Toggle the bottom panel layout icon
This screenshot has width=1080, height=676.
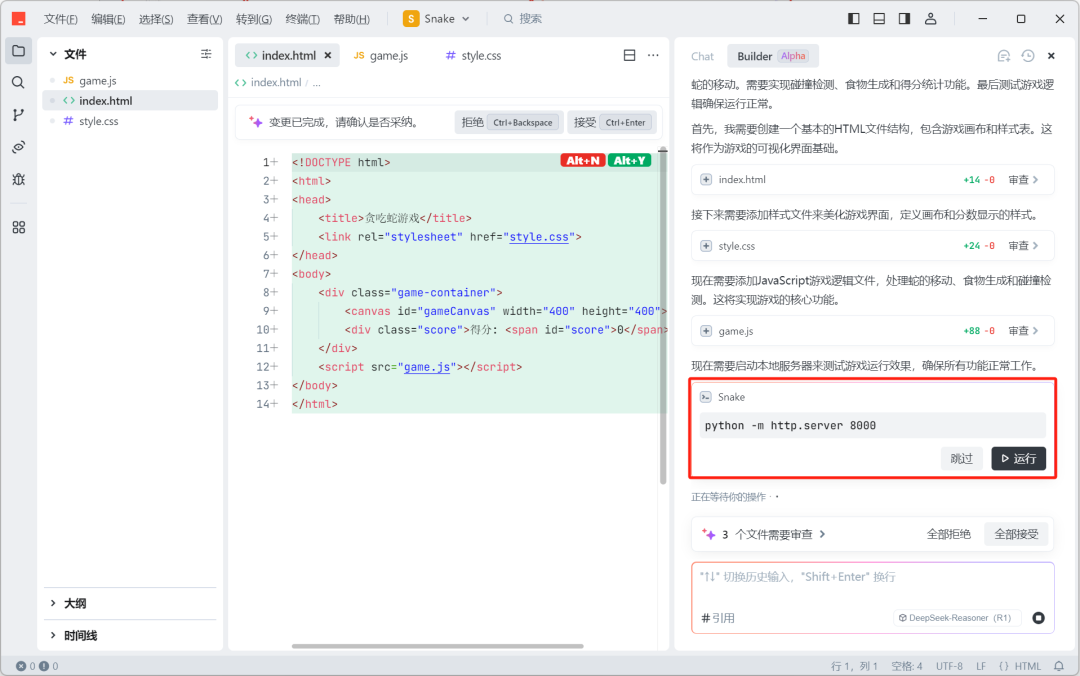pos(879,19)
